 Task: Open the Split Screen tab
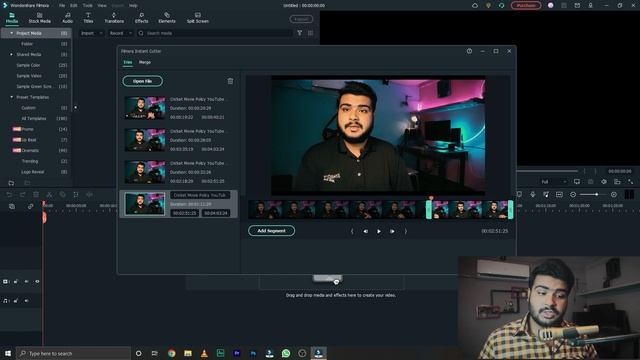(x=198, y=18)
